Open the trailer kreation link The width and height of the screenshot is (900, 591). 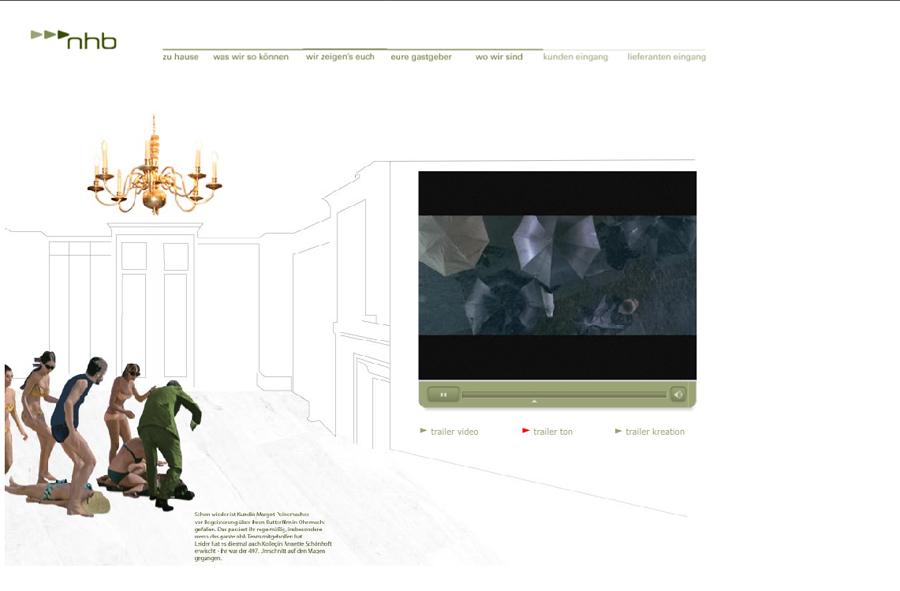click(x=655, y=432)
